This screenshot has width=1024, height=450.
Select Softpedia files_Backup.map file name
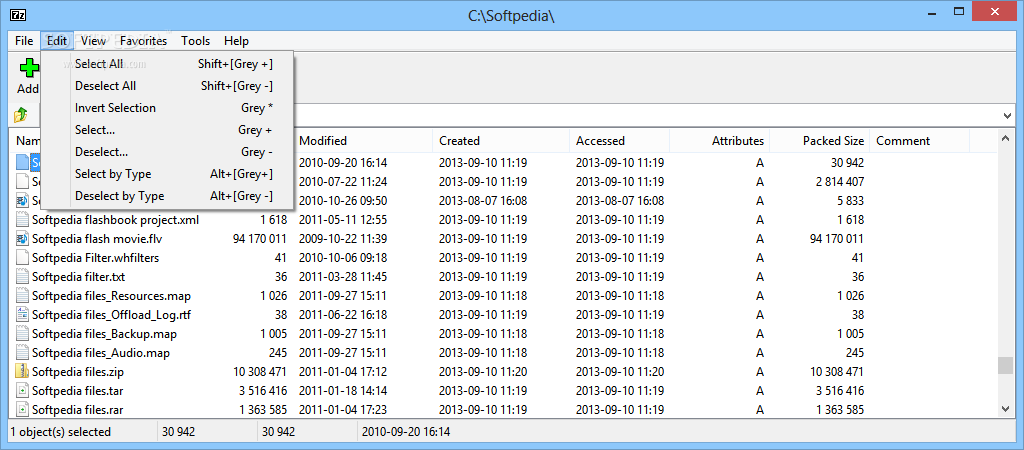(104, 334)
